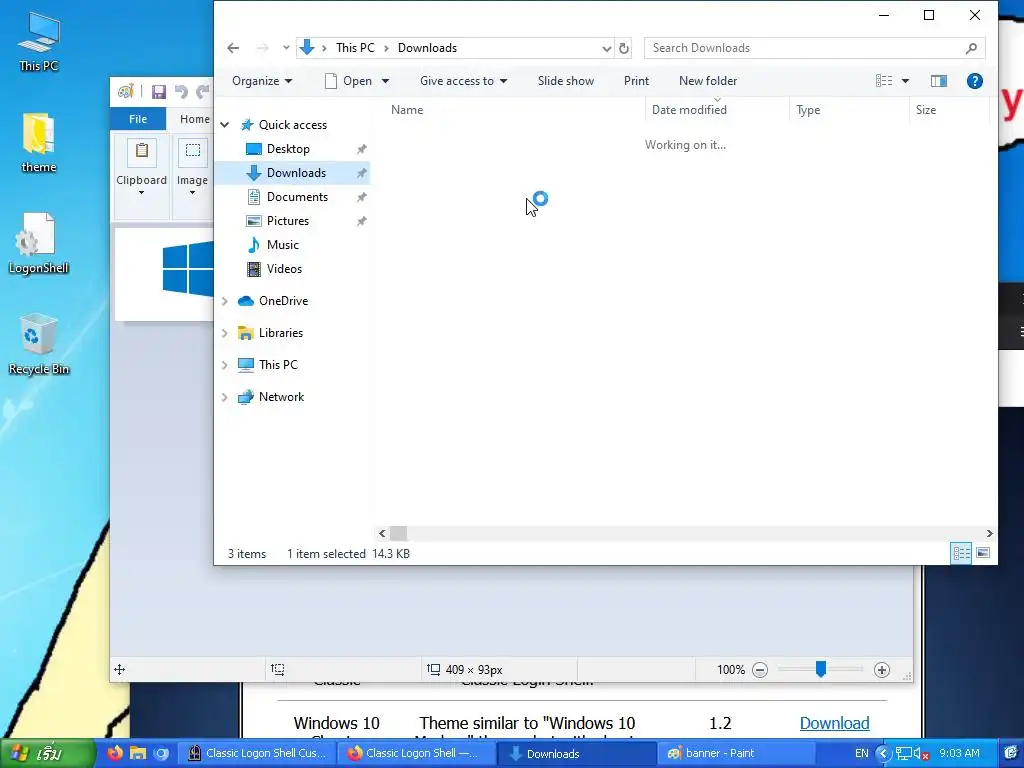Click Undo icon in Paint toolbar
This screenshot has height=768, width=1024.
coord(181,91)
